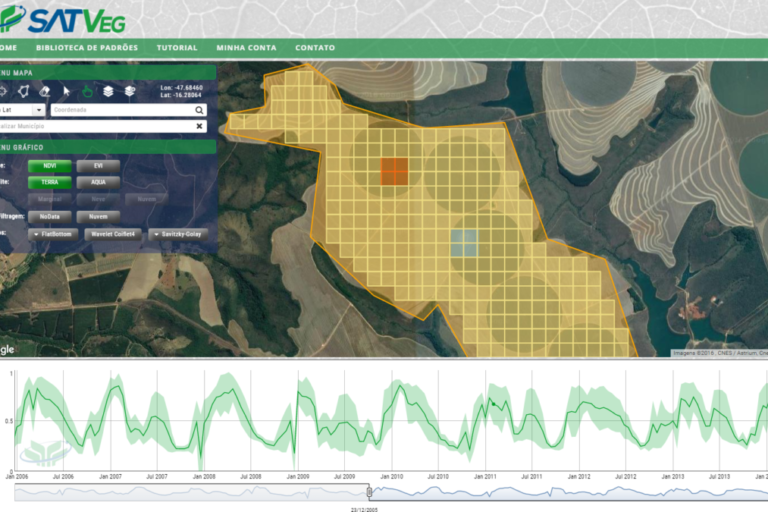Image resolution: width=768 pixels, height=512 pixels.
Task: Open the map layers stack icon
Action: click(108, 91)
